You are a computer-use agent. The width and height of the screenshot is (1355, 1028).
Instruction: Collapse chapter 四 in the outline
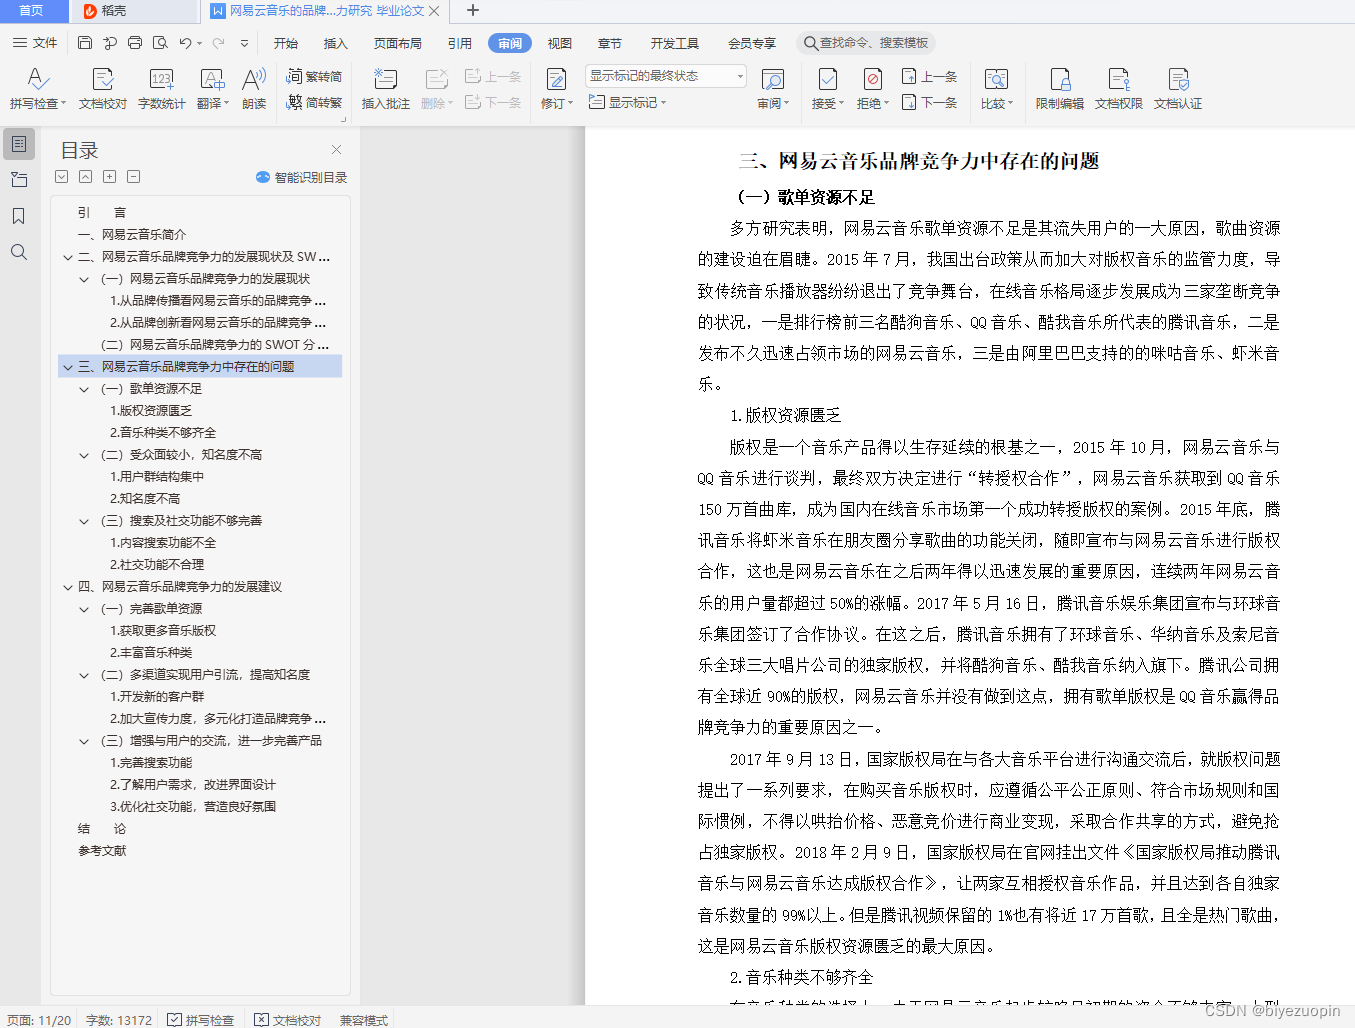pos(68,587)
